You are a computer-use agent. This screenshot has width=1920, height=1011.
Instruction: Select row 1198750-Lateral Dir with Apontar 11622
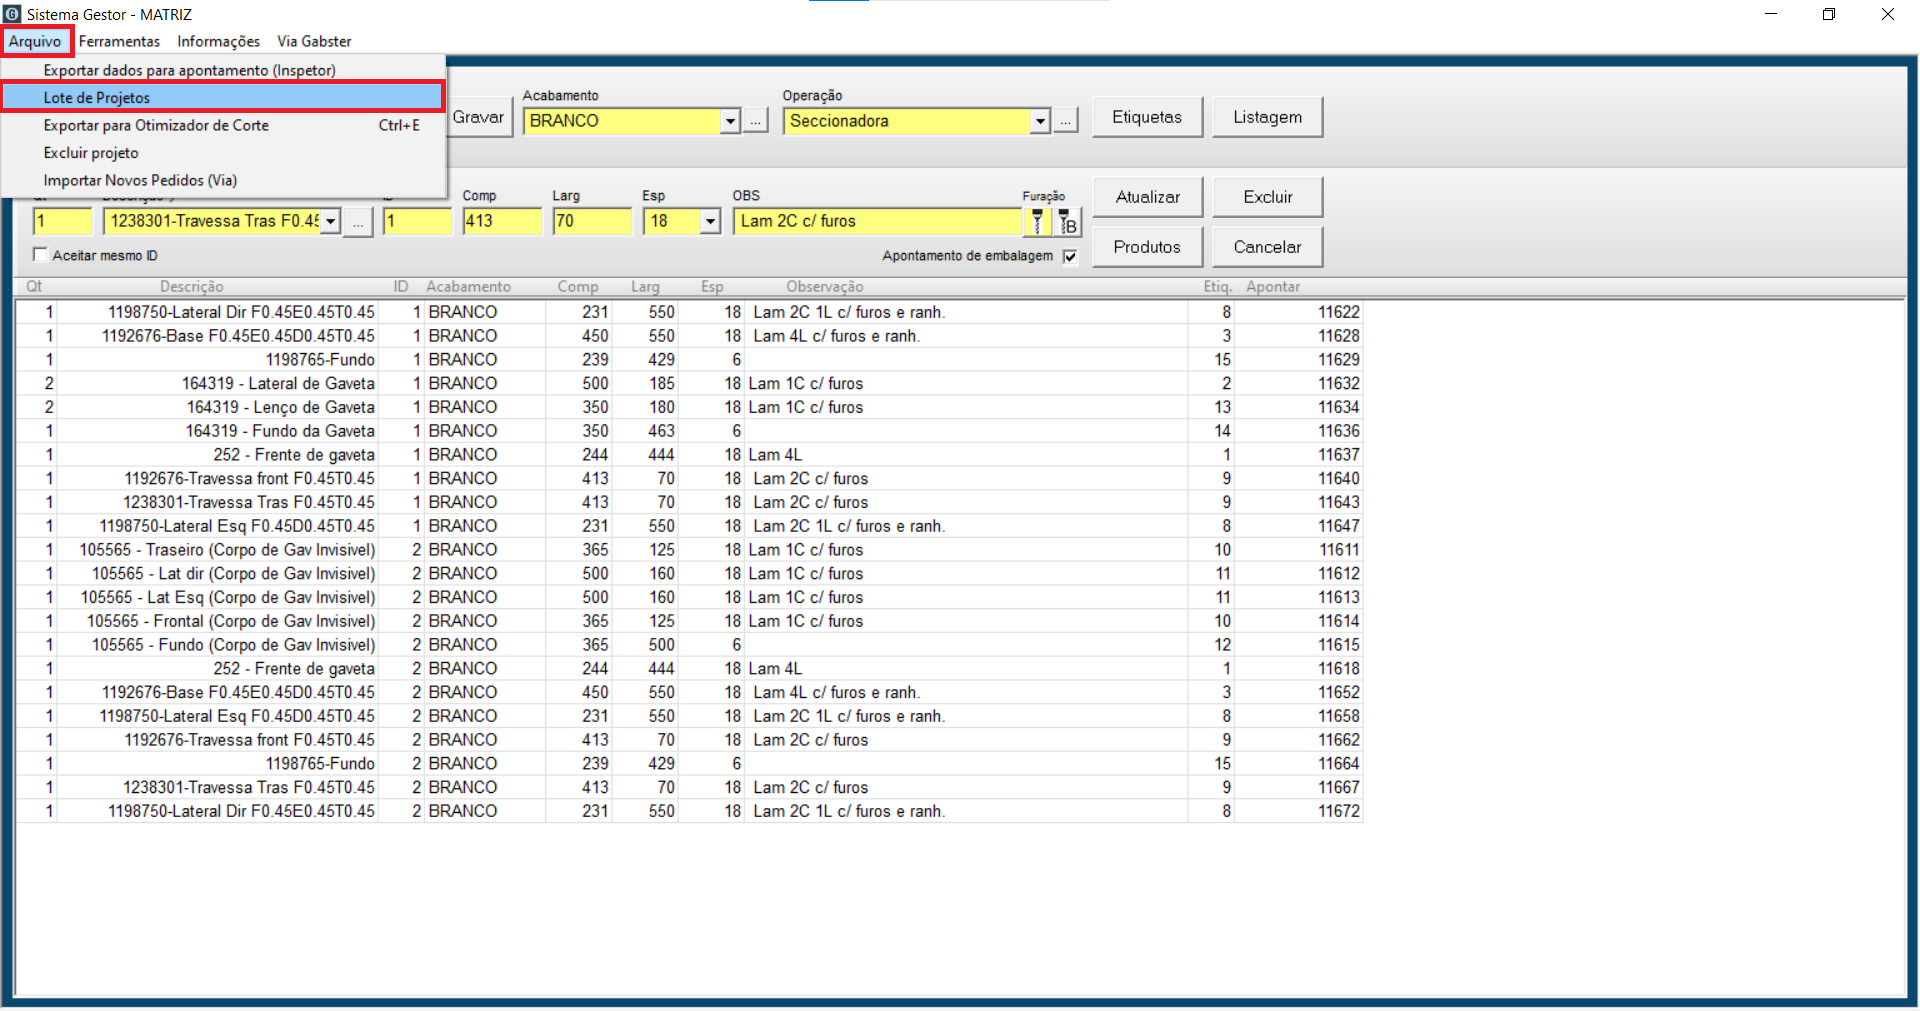click(689, 312)
